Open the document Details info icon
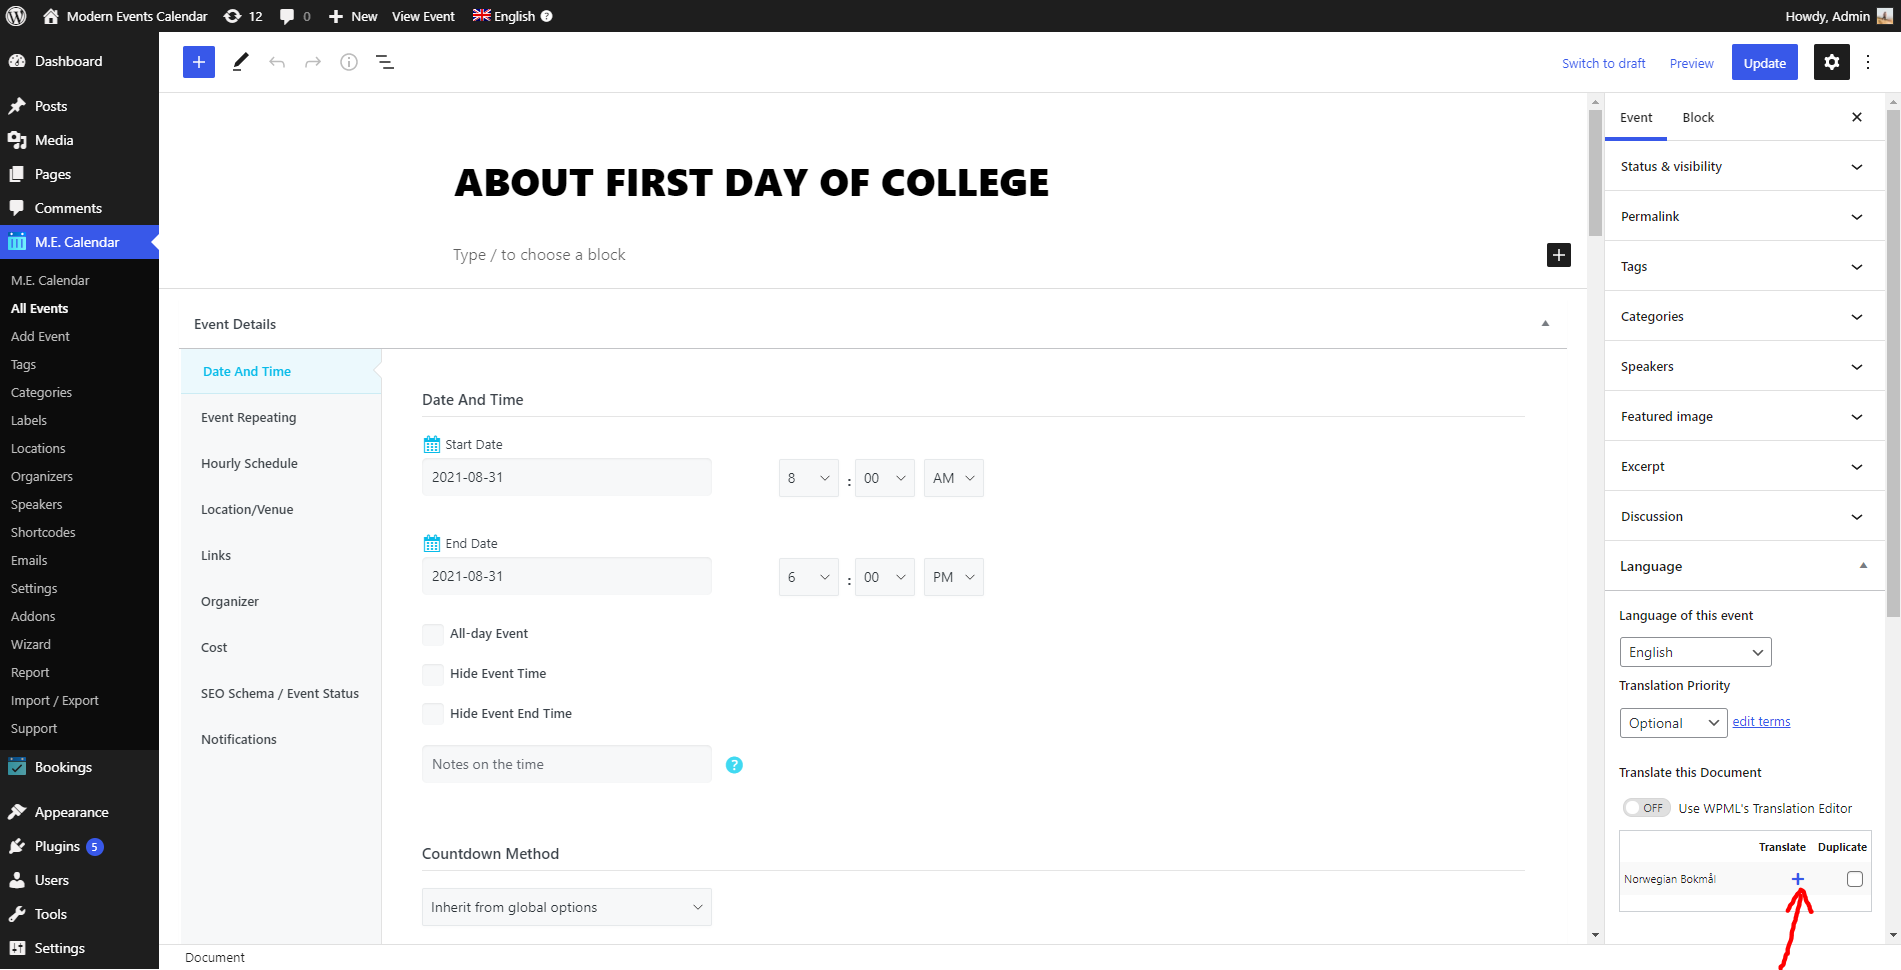 [x=348, y=62]
